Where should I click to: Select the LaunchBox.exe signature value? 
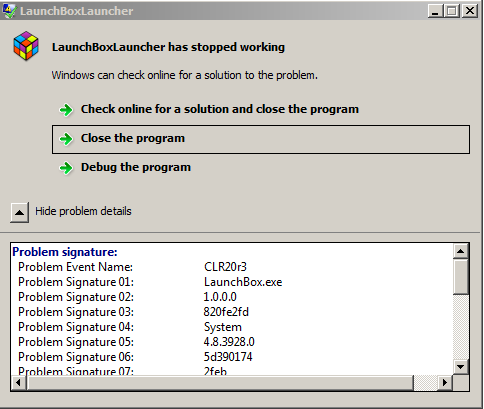pos(243,282)
